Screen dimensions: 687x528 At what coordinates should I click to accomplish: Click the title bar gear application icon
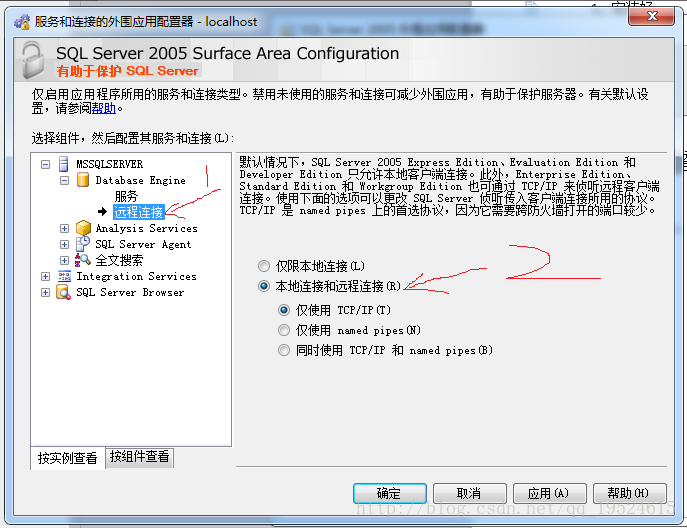(x=22, y=21)
